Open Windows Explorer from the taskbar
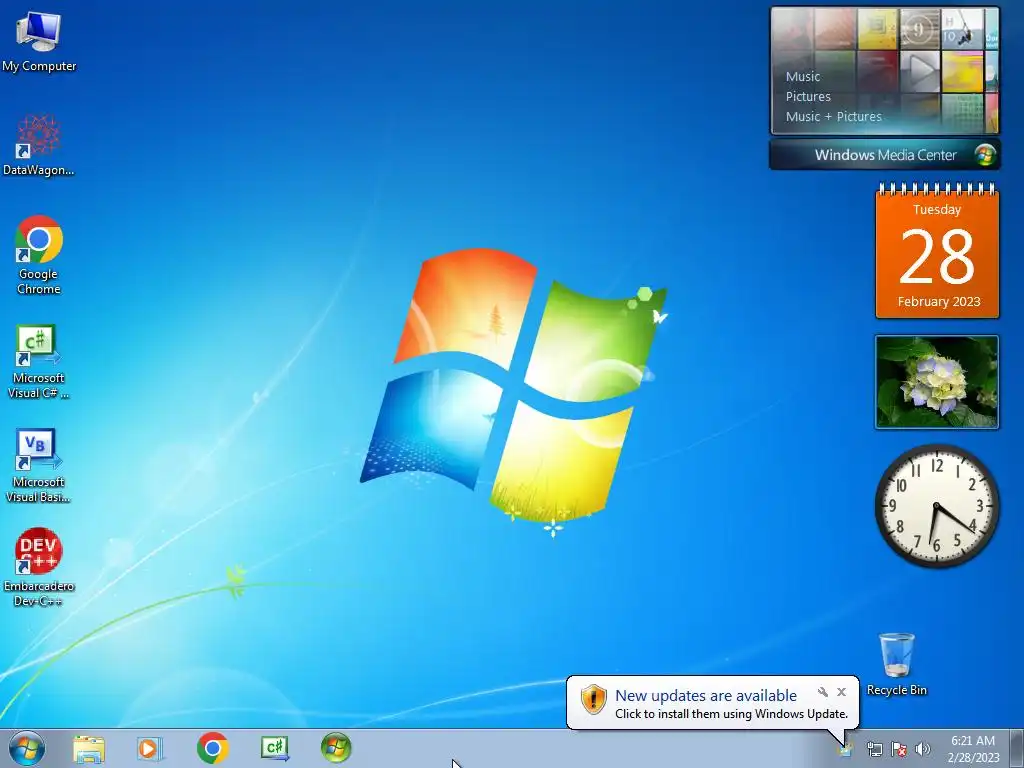This screenshot has width=1024, height=768. point(89,748)
